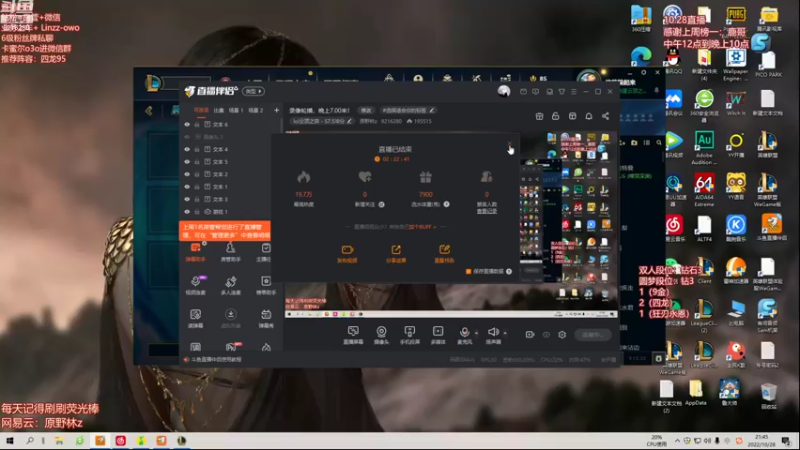Toggle lock on 文本 6 layer
The width and height of the screenshot is (800, 450).
pos(197,124)
